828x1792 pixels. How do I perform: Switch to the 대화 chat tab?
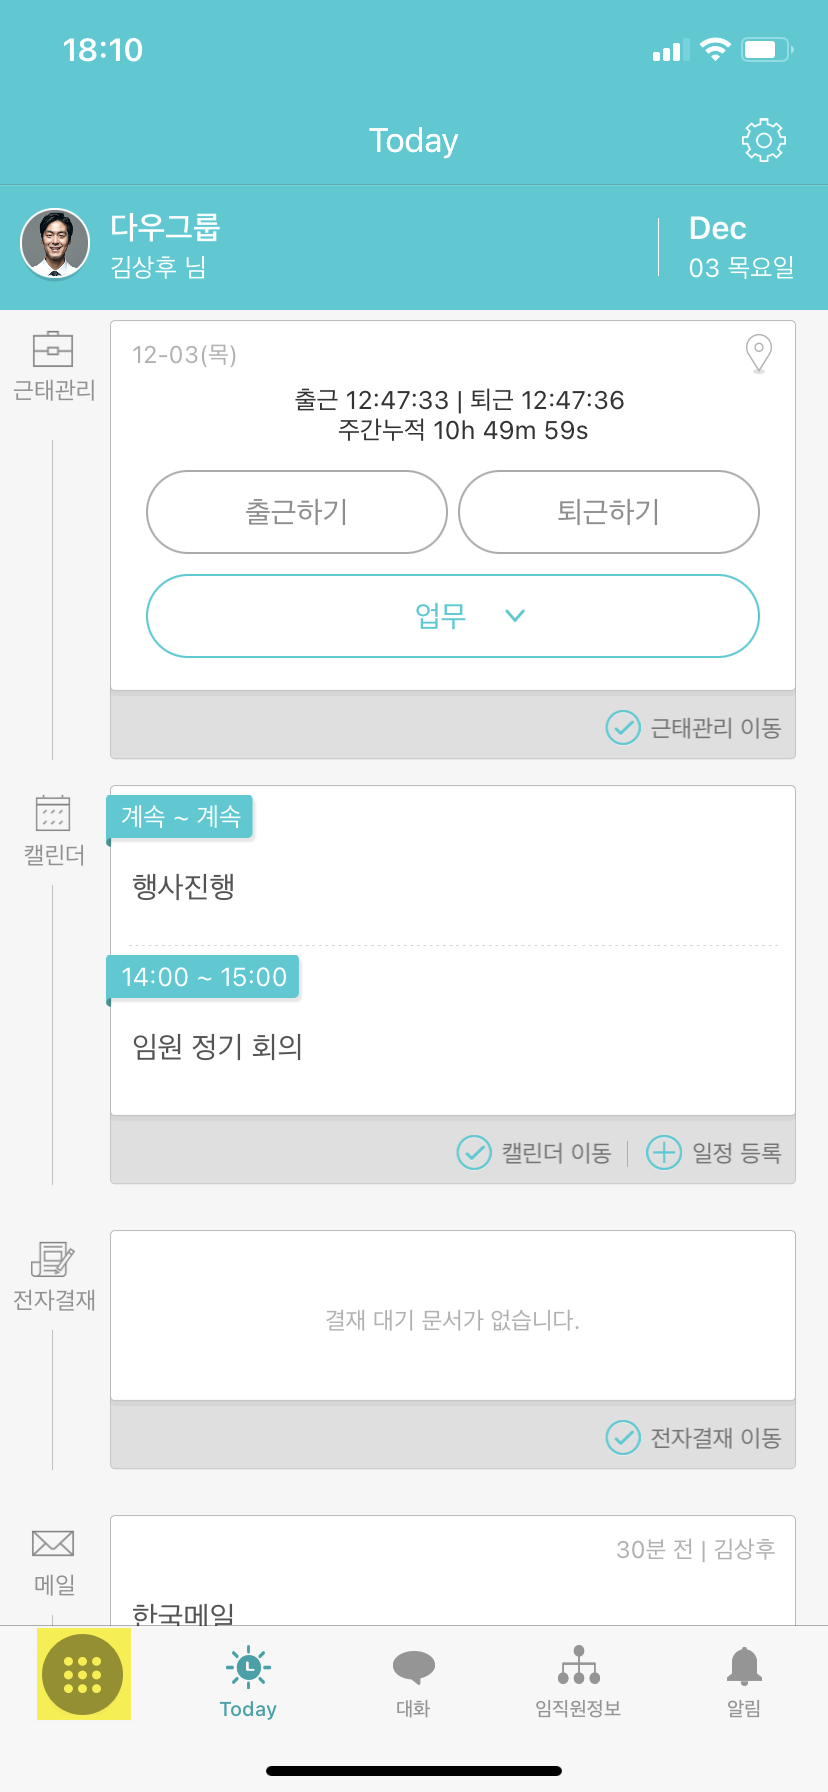click(413, 1680)
